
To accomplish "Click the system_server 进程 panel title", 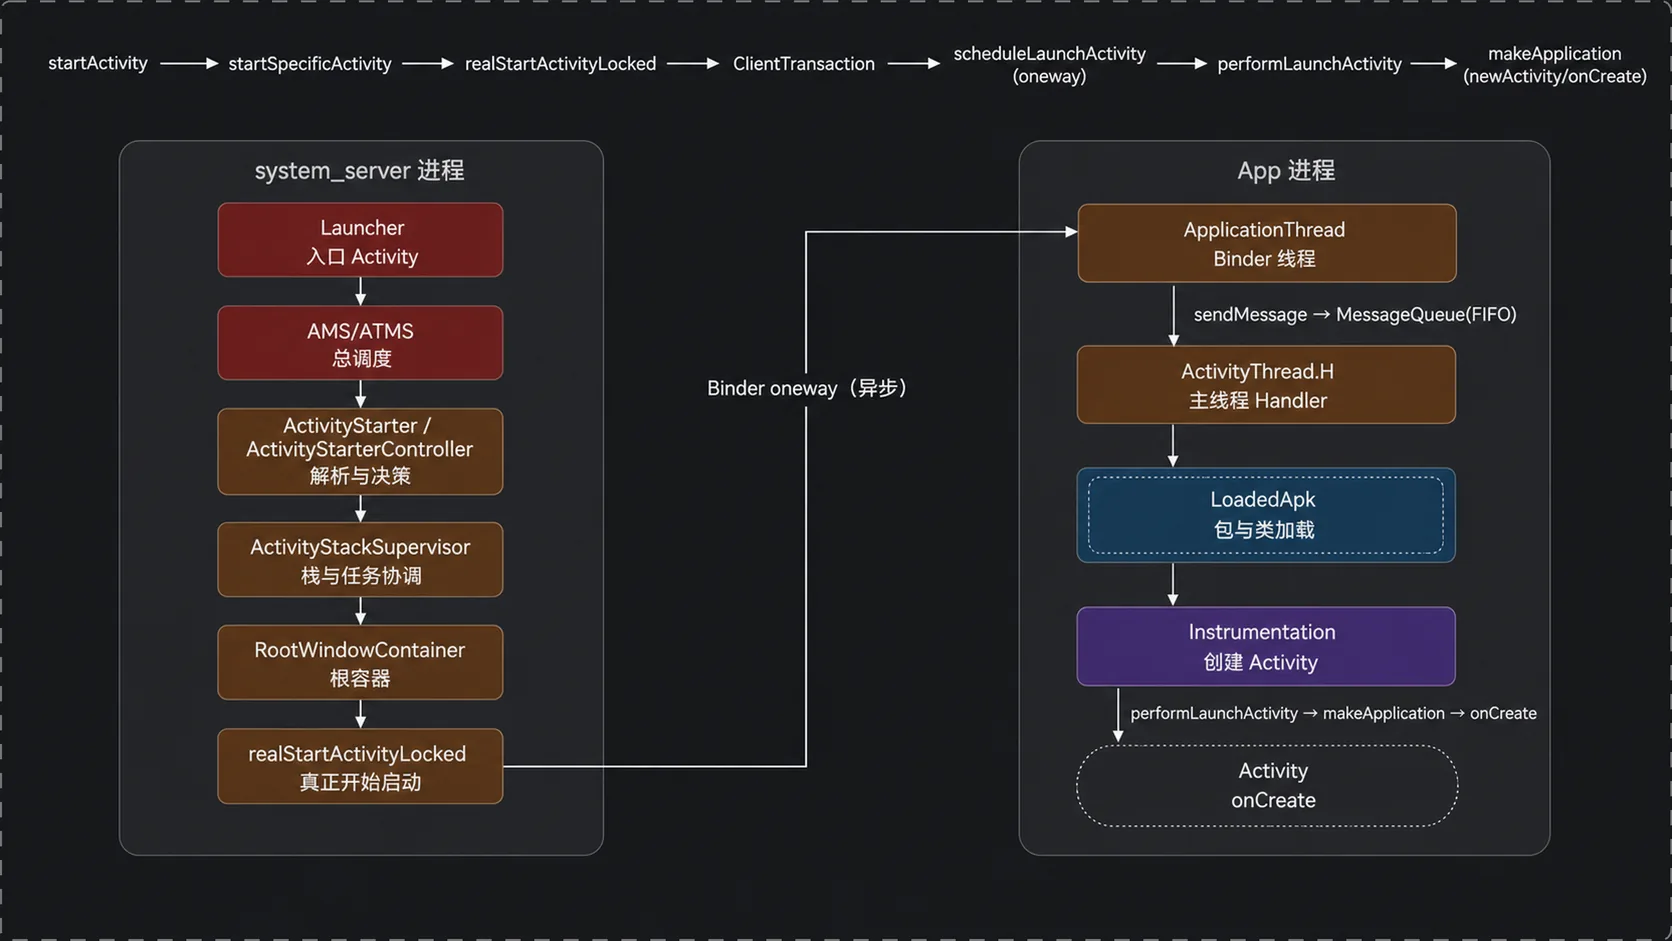I will (360, 170).
